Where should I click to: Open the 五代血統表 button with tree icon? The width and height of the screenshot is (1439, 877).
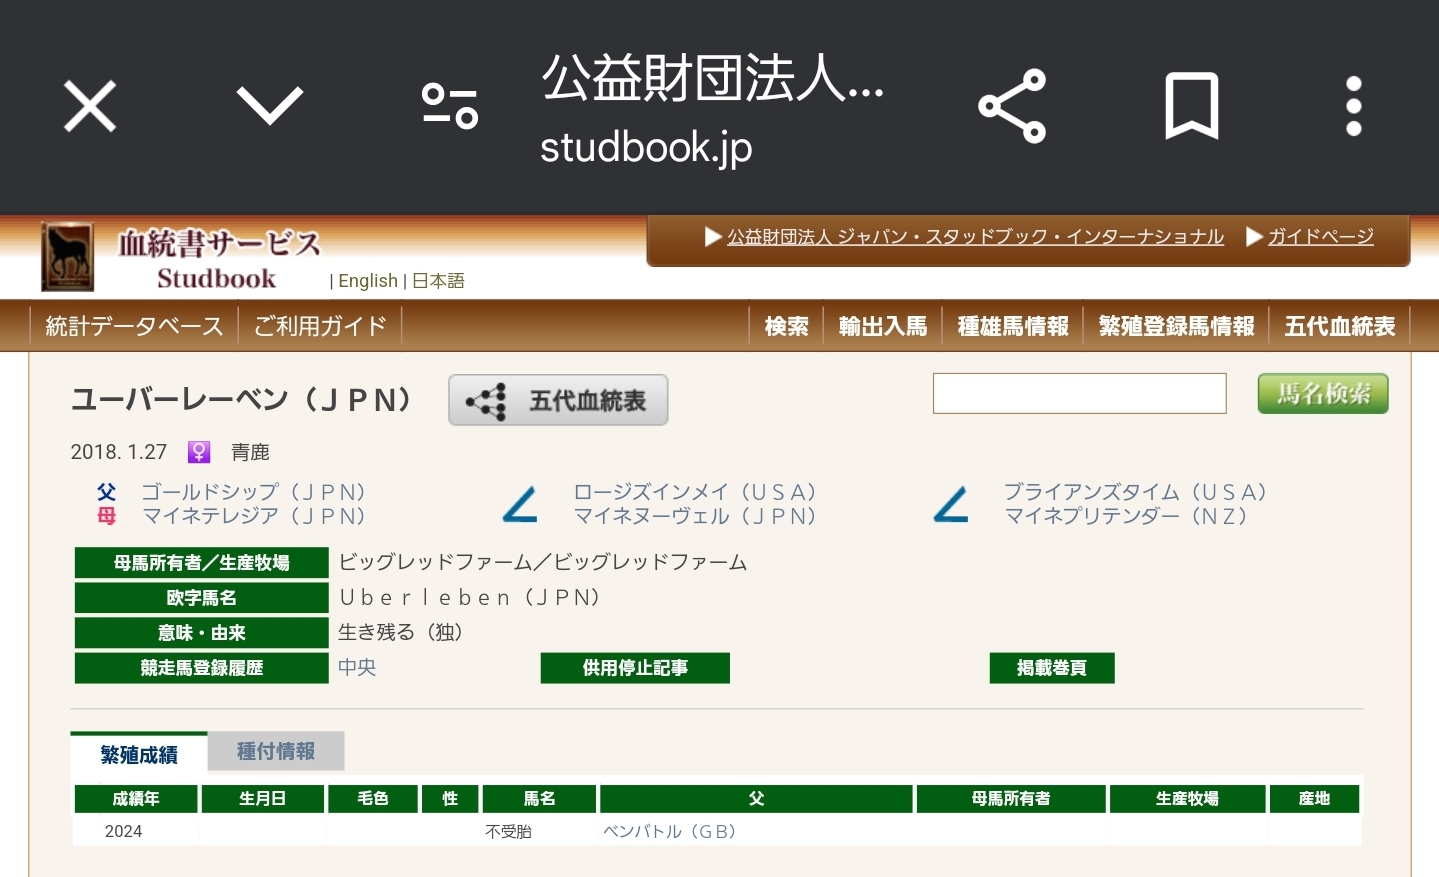(x=558, y=400)
